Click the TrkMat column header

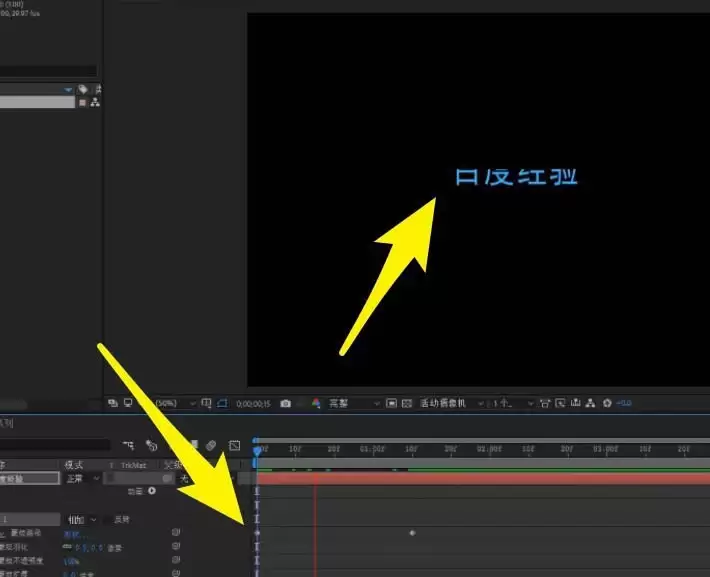point(133,465)
